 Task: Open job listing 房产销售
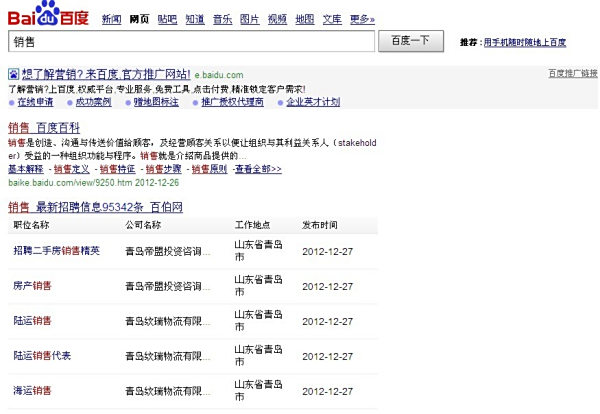32,285
